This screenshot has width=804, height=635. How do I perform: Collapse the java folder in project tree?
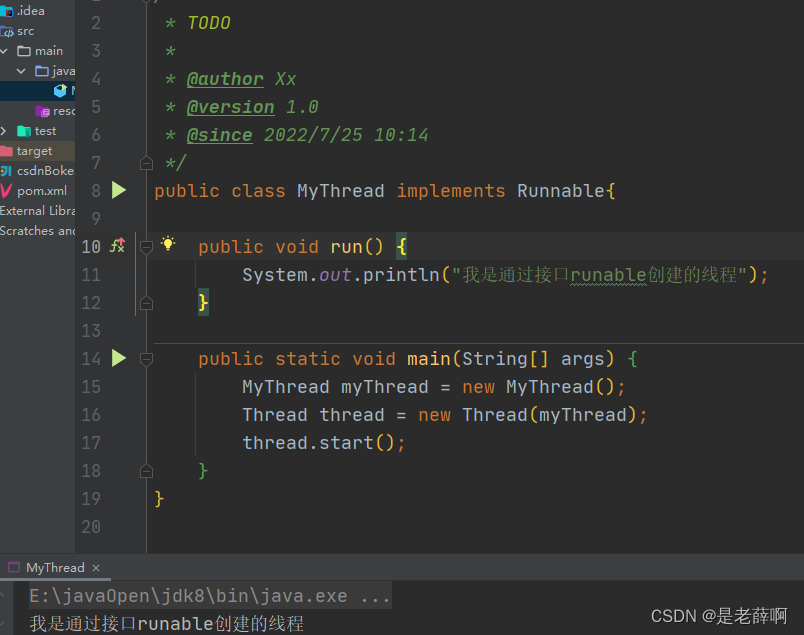tap(21, 71)
